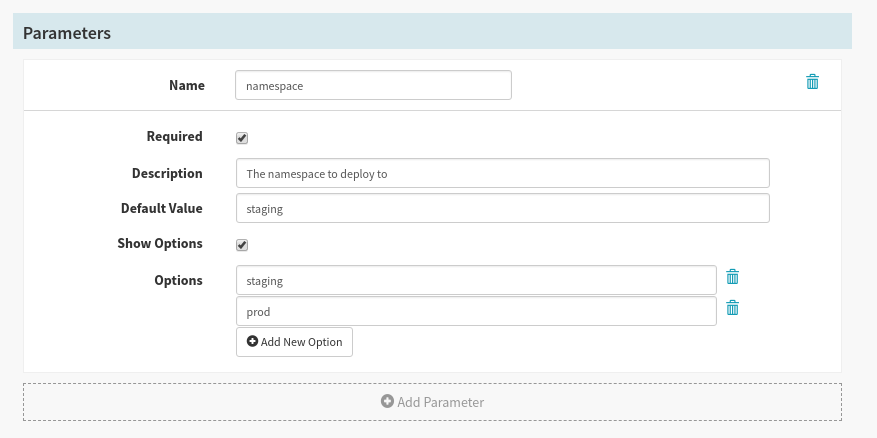Click into the Description text field
Viewport: 877px width, 438px height.
(x=502, y=173)
